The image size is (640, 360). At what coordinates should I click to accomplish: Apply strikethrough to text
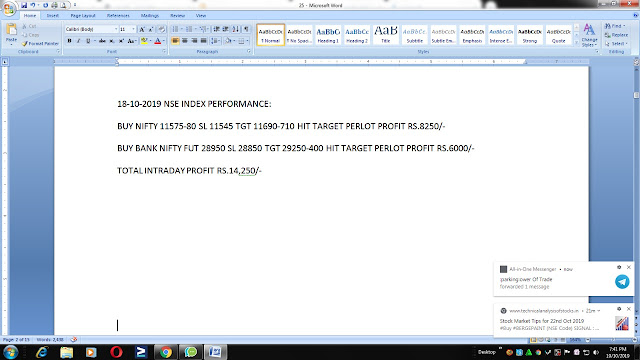click(x=102, y=41)
